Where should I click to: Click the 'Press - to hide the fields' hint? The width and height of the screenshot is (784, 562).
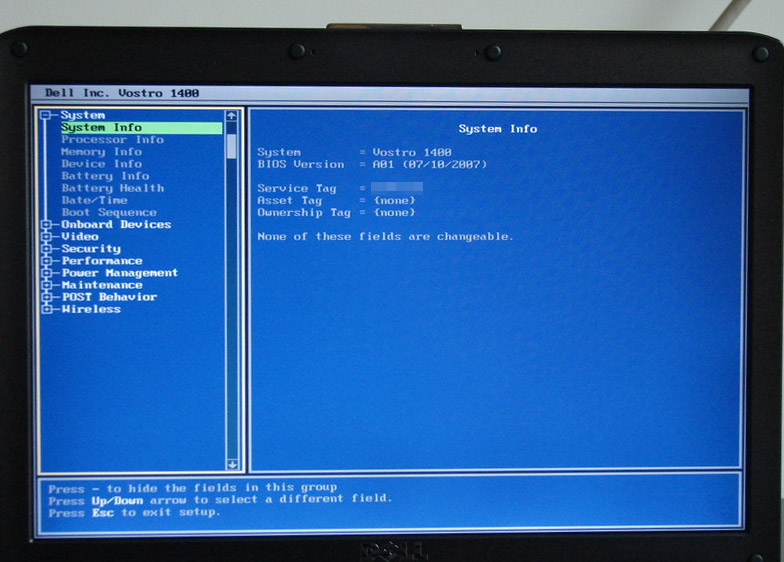point(192,488)
